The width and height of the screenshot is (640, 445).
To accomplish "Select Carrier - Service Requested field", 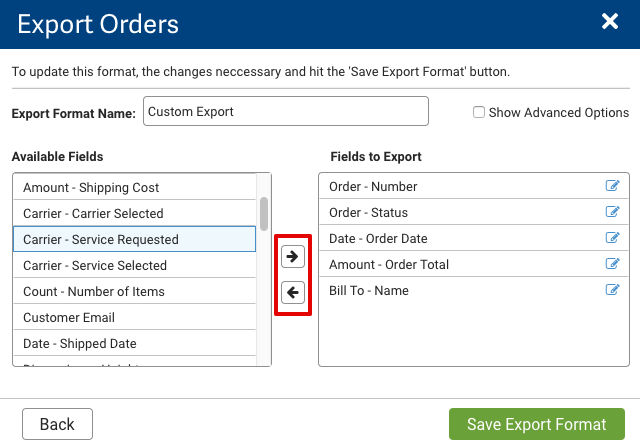I will point(134,239).
